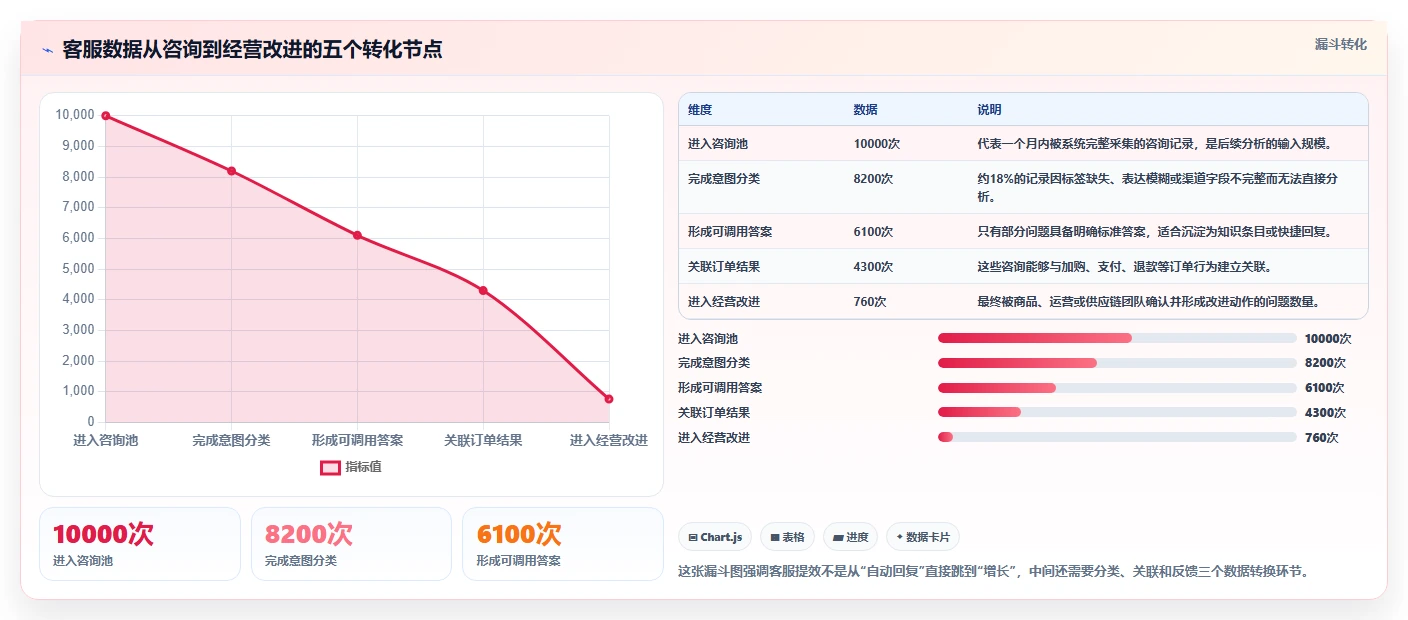Open the 6100次 形成可调用答案 stat card
The image size is (1408, 620).
(563, 544)
